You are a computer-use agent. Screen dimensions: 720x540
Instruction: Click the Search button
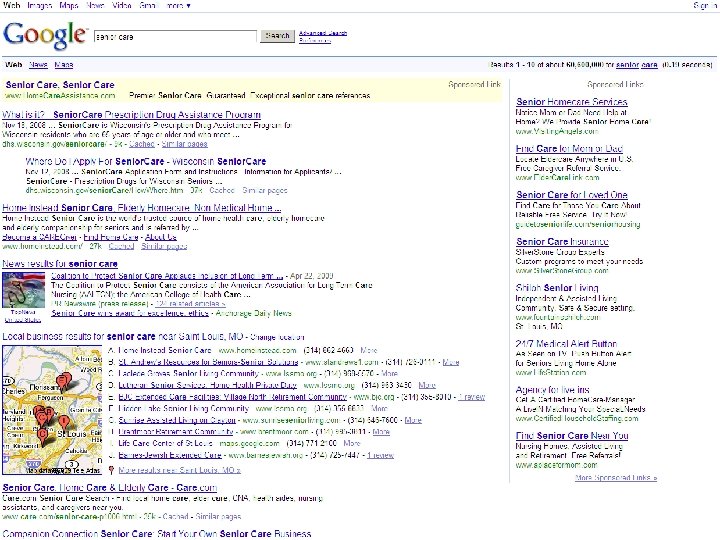[277, 36]
